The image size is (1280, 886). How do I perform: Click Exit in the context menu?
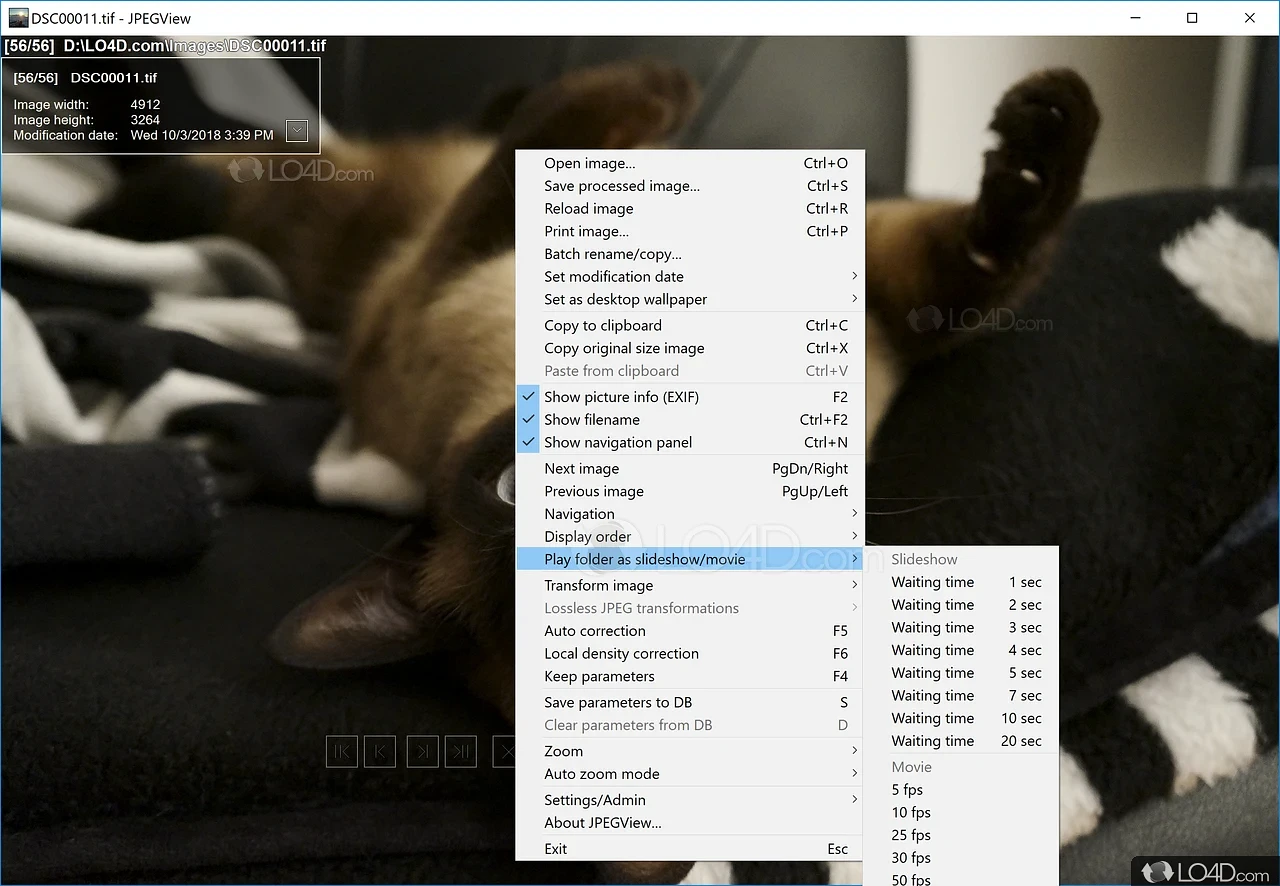(x=690, y=849)
